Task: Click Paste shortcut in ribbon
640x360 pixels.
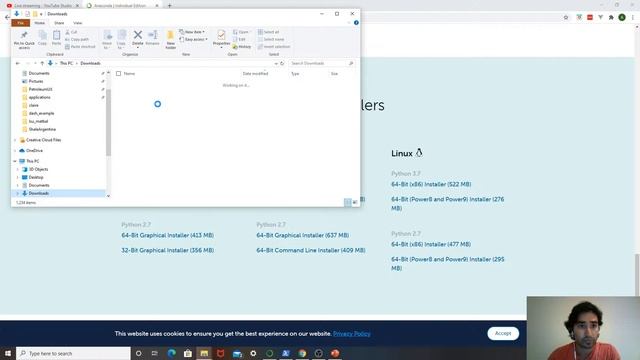Action: point(80,47)
